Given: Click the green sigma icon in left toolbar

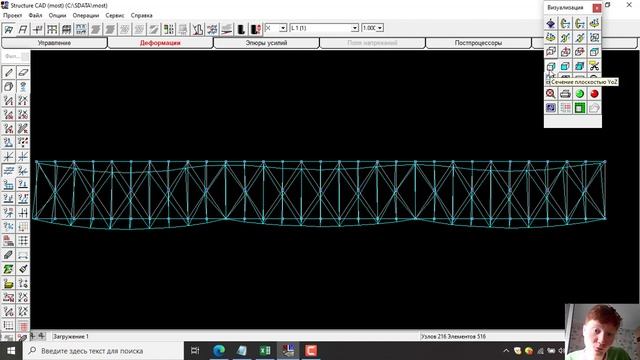Looking at the screenshot, I should click(9, 269).
